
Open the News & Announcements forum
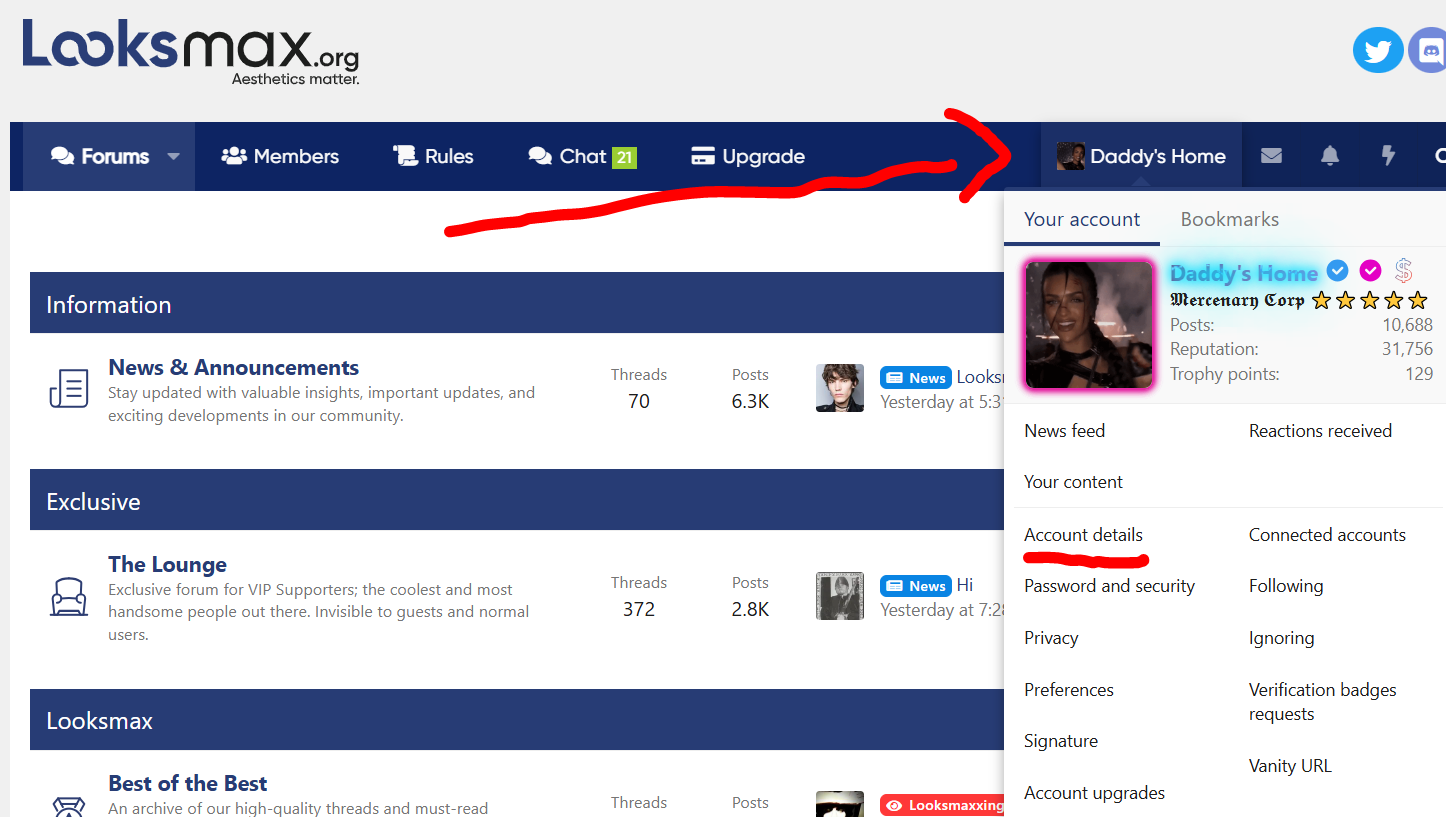(x=233, y=367)
